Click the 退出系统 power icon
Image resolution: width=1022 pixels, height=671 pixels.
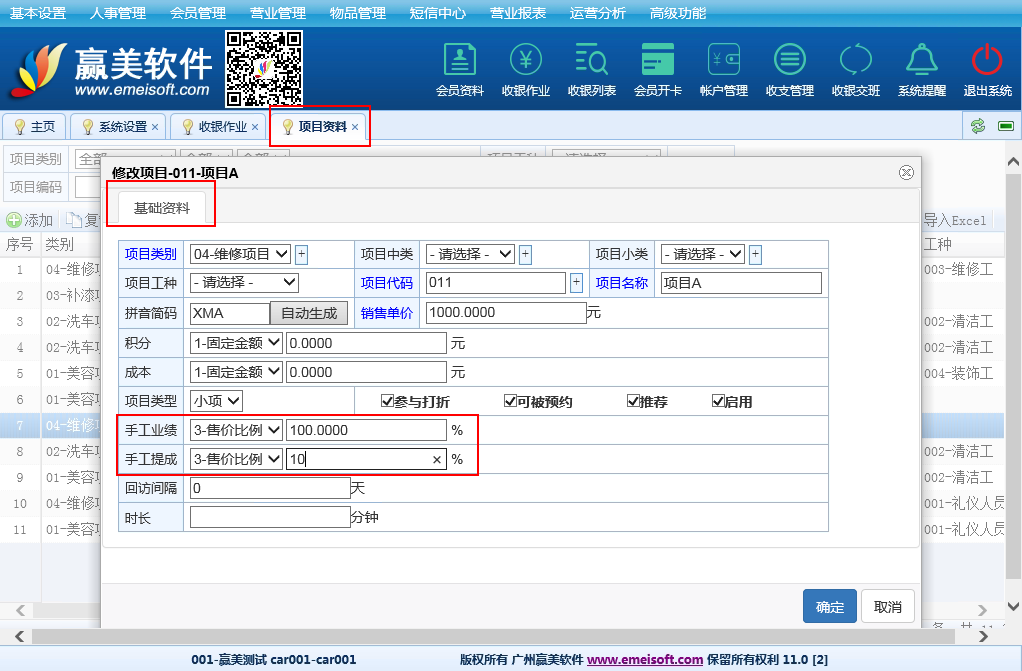[988, 61]
